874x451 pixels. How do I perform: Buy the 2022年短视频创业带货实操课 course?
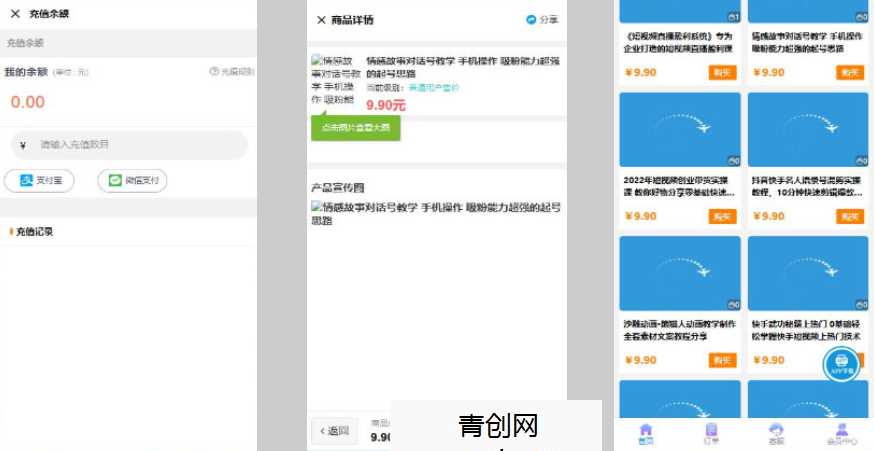click(722, 216)
